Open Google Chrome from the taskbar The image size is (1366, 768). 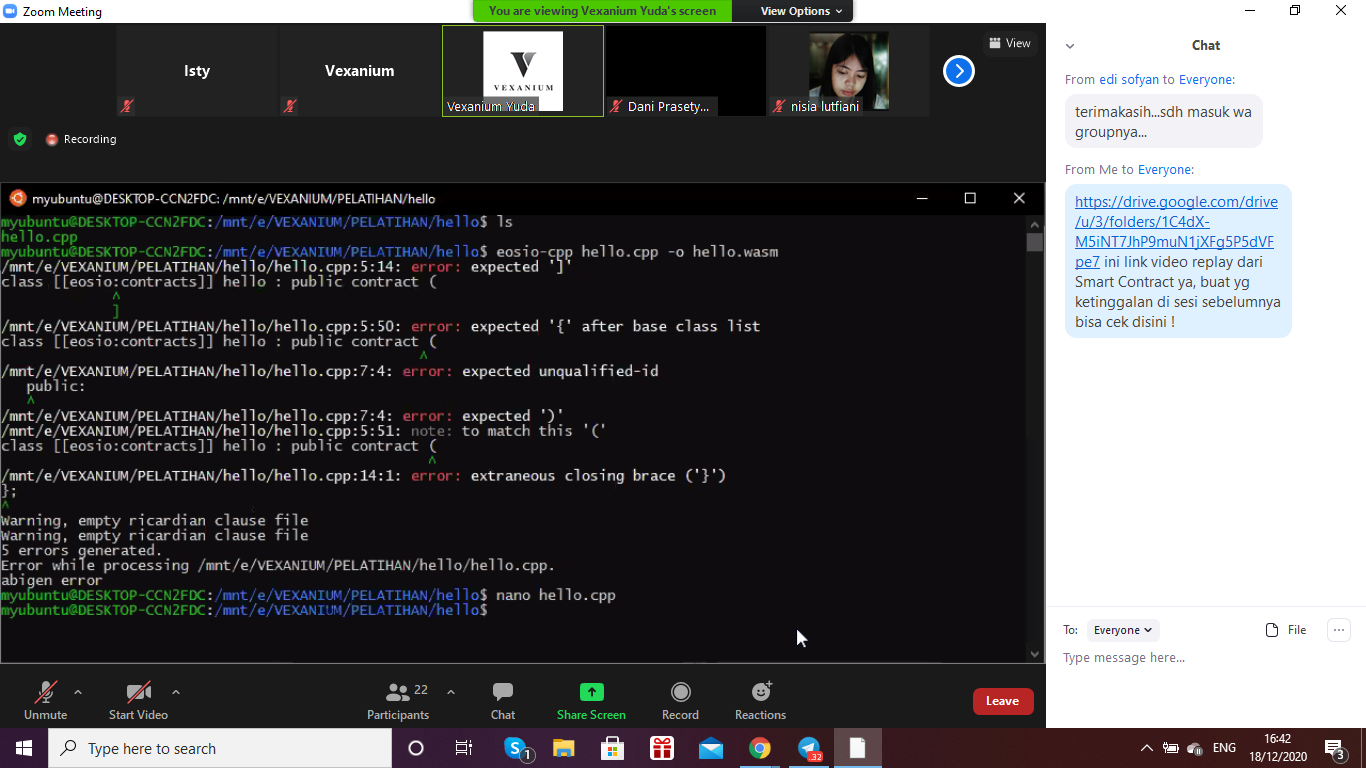click(760, 748)
